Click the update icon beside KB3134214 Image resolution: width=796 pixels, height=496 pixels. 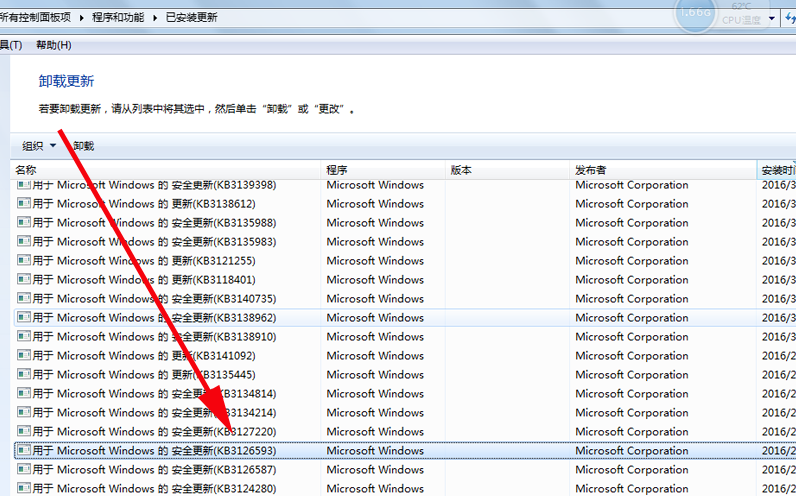[24, 412]
